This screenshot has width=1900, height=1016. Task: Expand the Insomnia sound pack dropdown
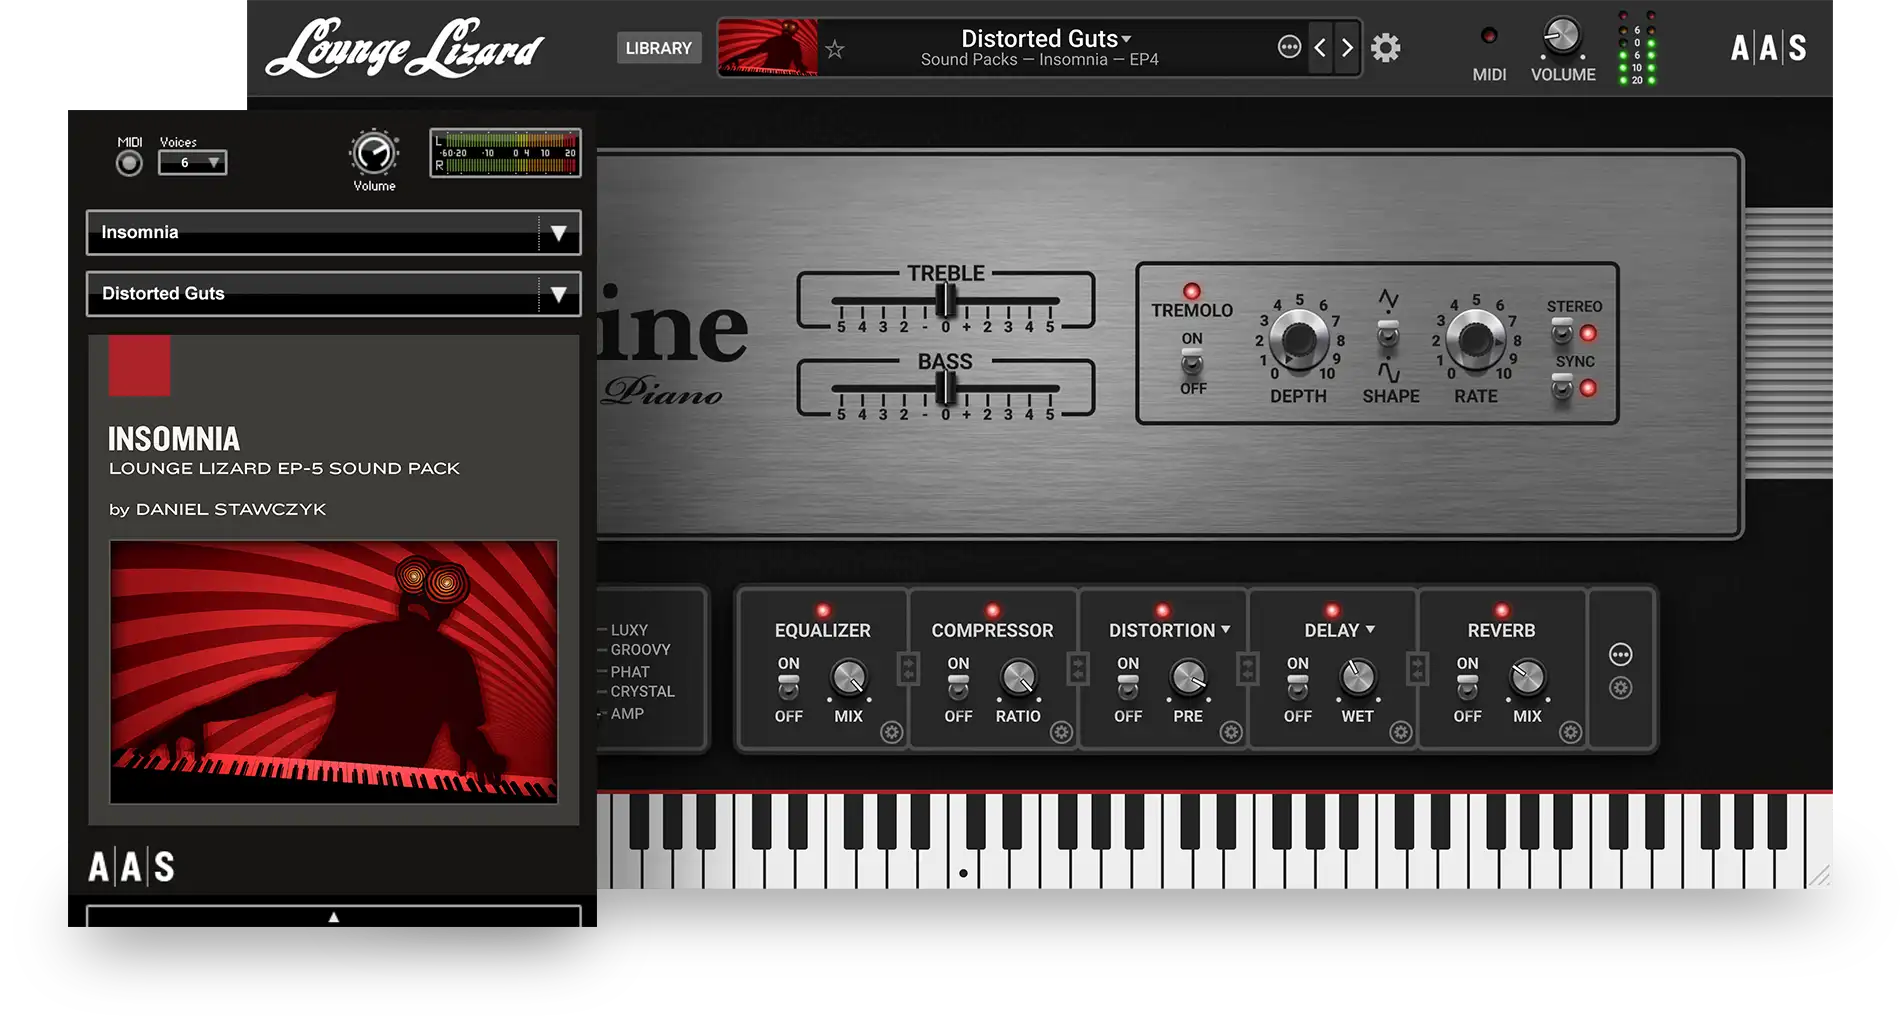point(558,233)
